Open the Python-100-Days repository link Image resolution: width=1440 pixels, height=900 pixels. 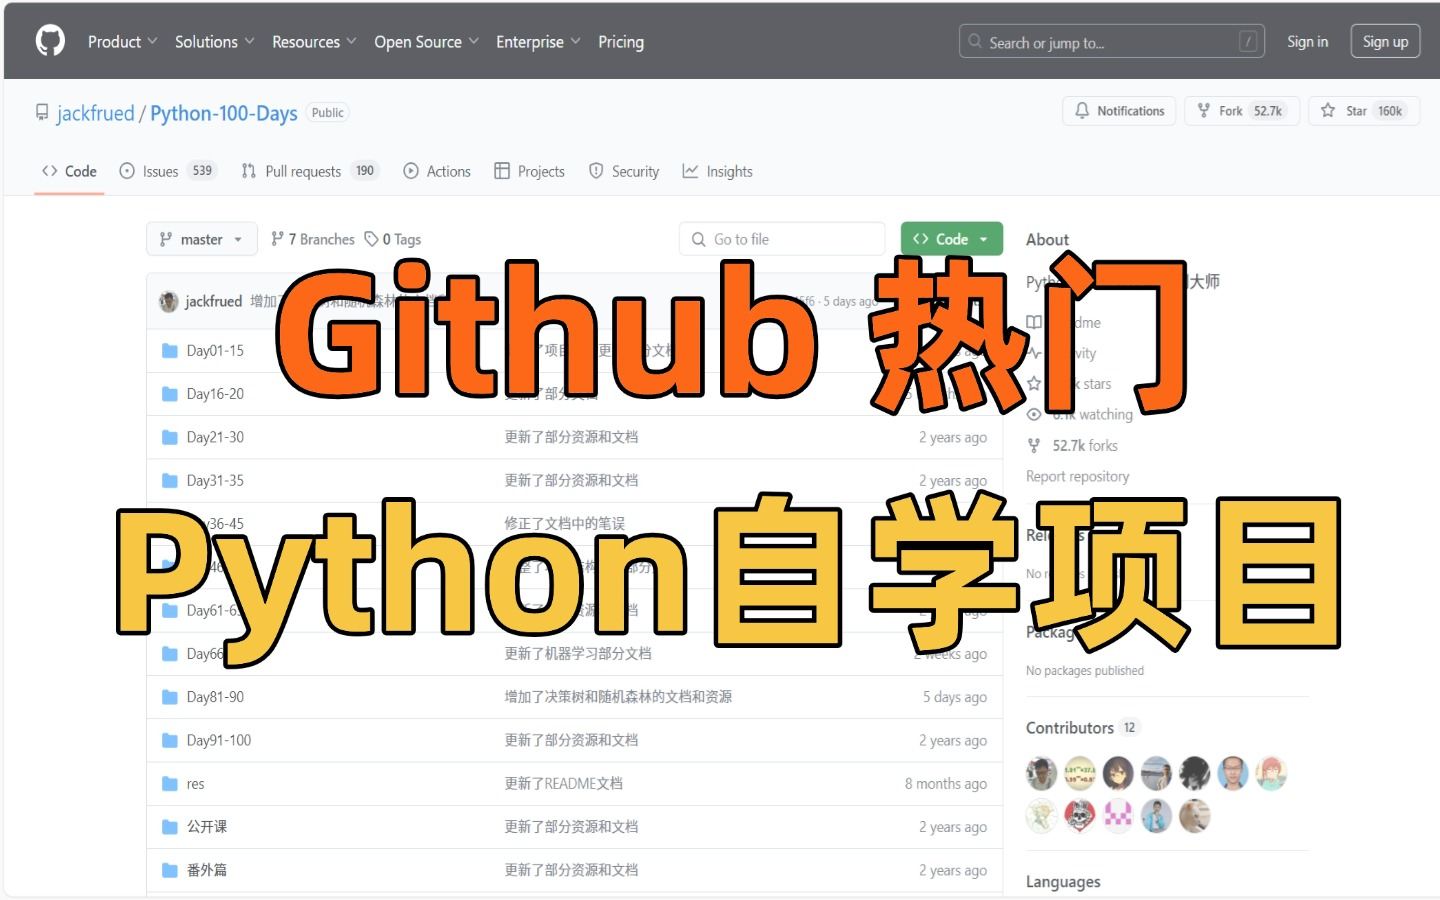coord(224,113)
